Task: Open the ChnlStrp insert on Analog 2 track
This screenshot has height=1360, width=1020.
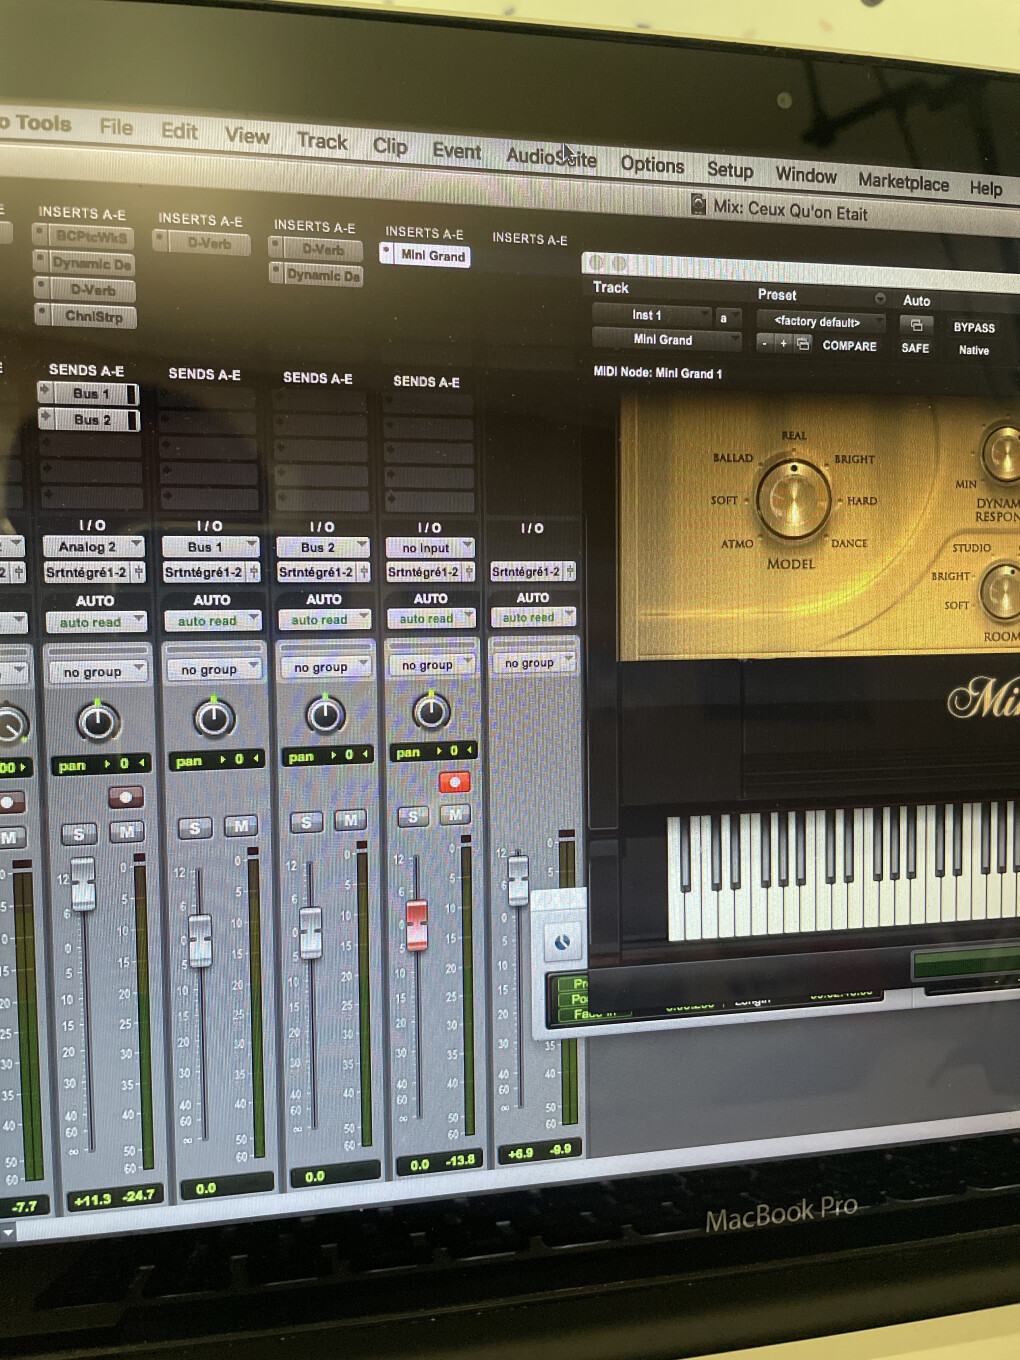Action: [93, 316]
